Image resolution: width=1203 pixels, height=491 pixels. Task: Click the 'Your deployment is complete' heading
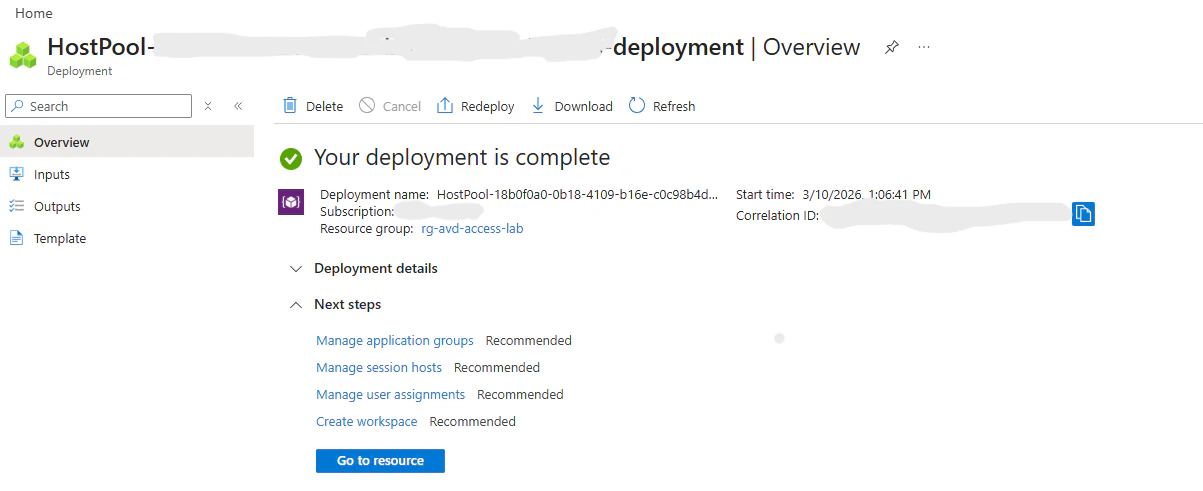click(462, 157)
